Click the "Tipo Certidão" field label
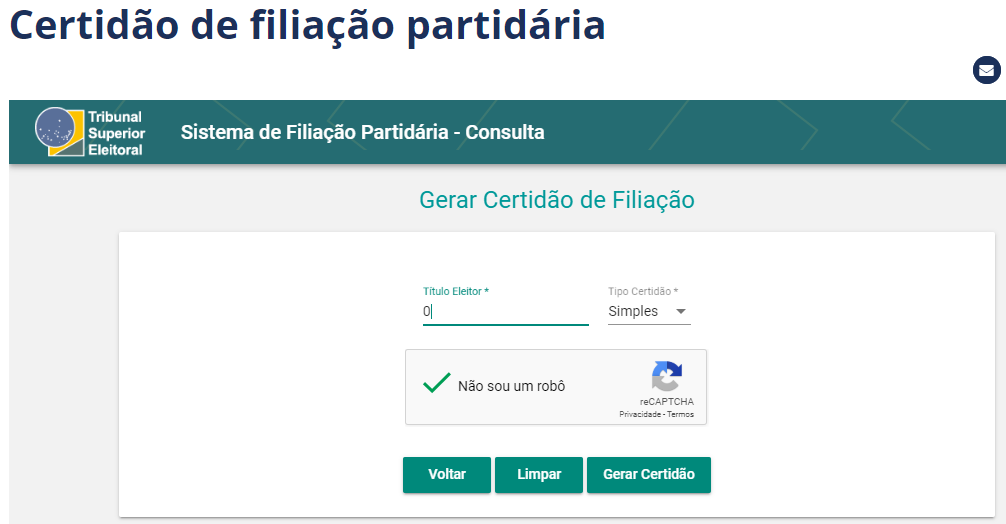The image size is (1006, 524). click(x=643, y=291)
